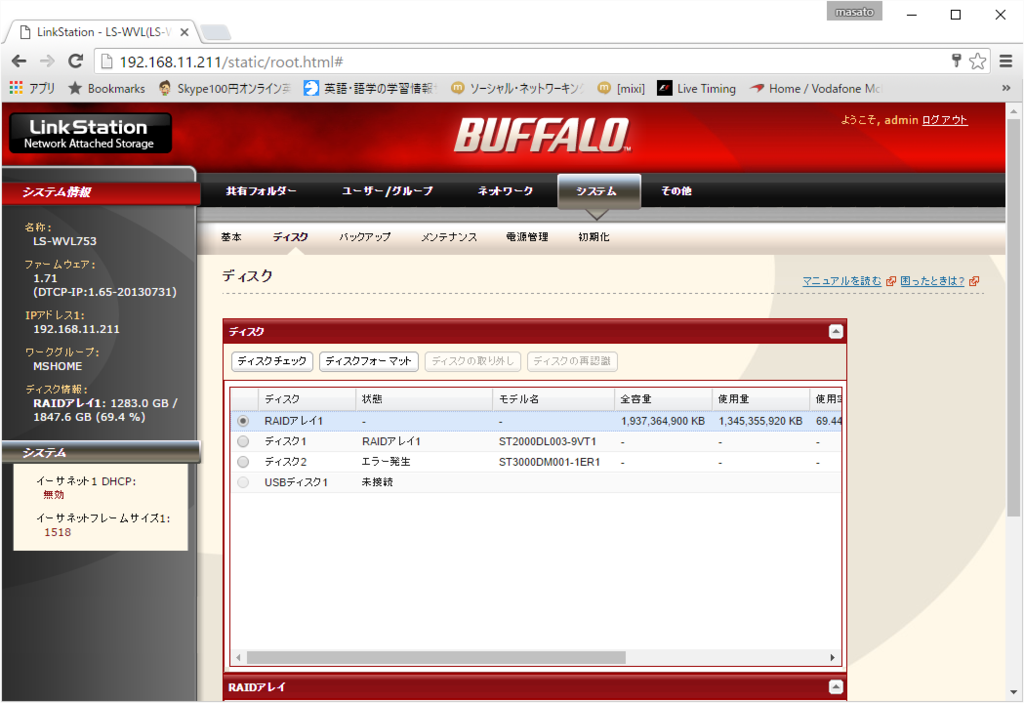This screenshot has height=703, width=1024.
Task: Click external-link icon beside マニュアルを読む
Action: click(x=890, y=282)
